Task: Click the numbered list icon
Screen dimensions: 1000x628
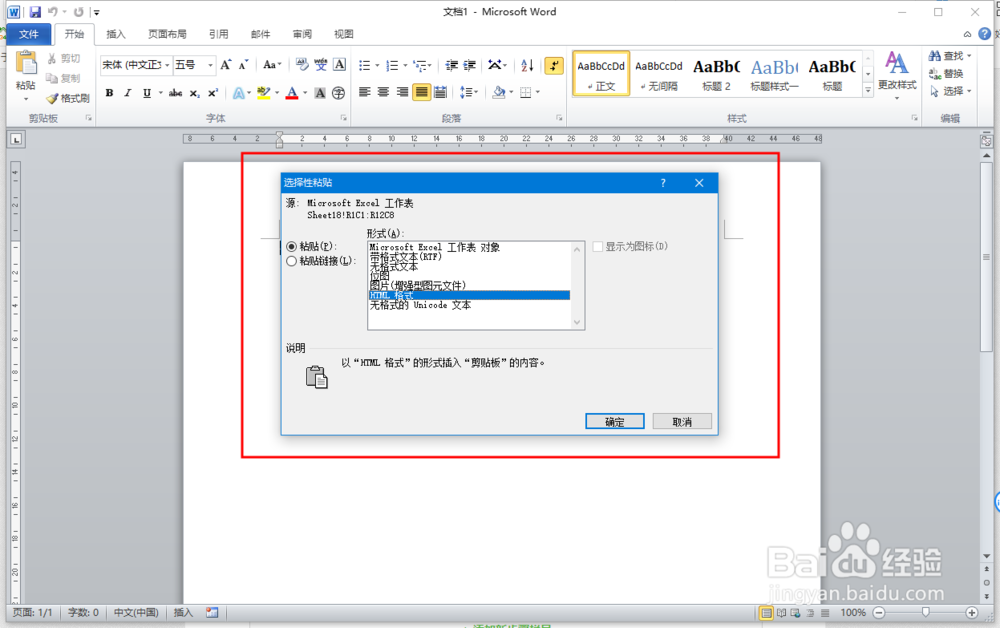Action: [392, 65]
